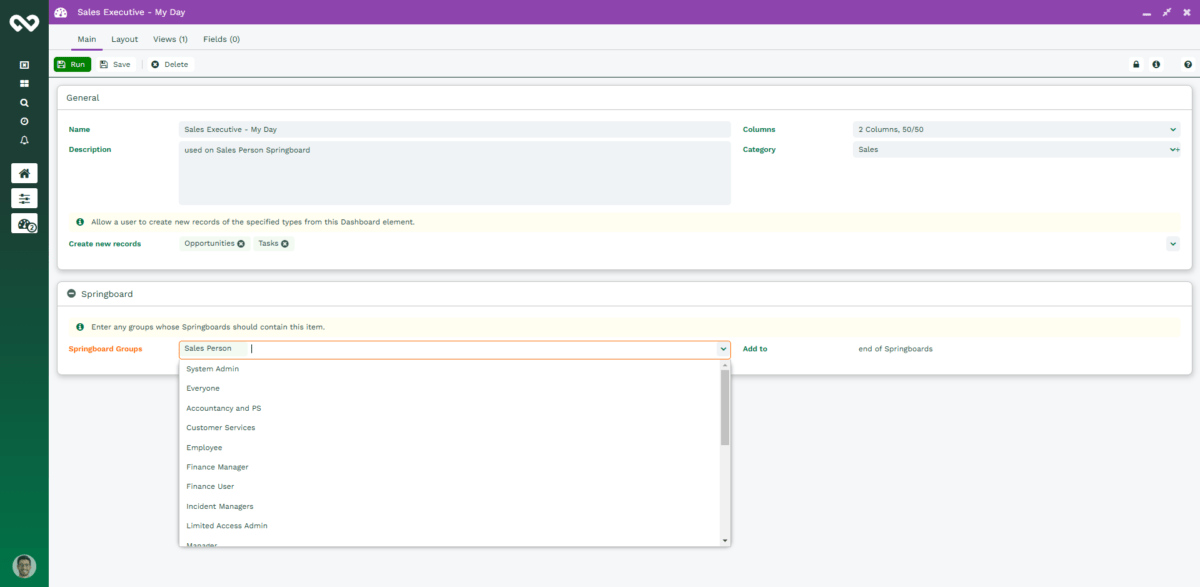Switch to the Layout tab
Image resolution: width=1200 pixels, height=587 pixels.
pos(124,39)
